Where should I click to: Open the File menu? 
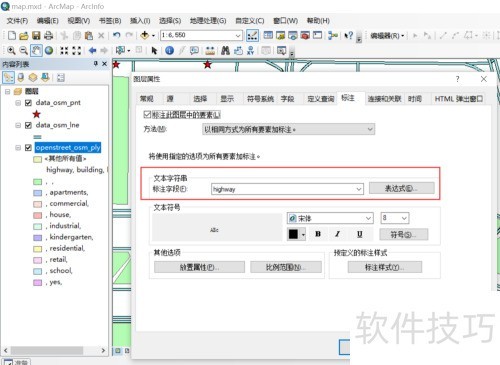17,21
